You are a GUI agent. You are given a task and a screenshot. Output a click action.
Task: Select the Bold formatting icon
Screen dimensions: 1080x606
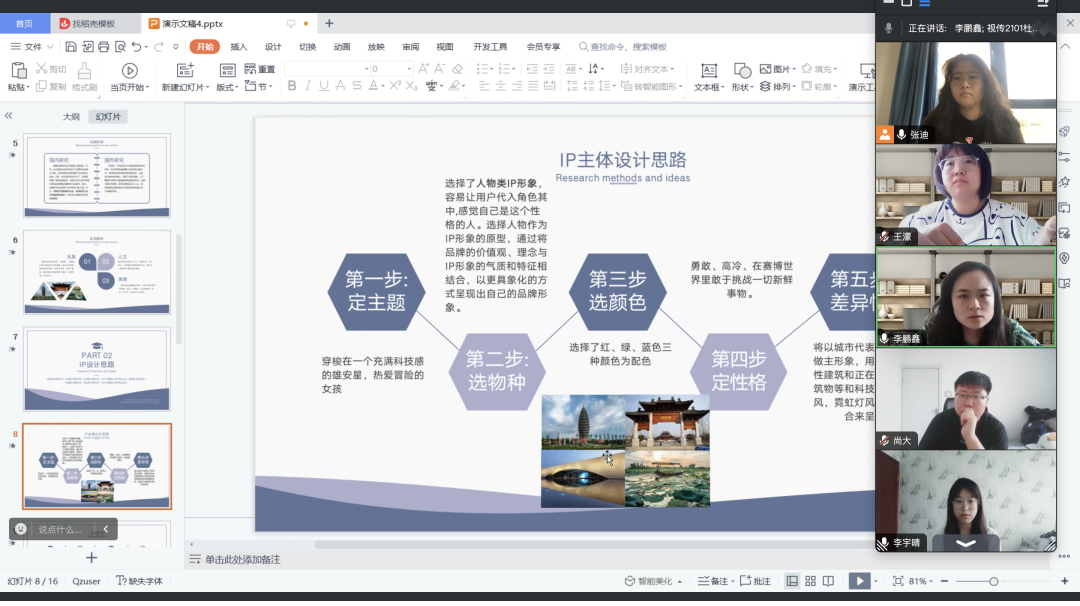(291, 87)
